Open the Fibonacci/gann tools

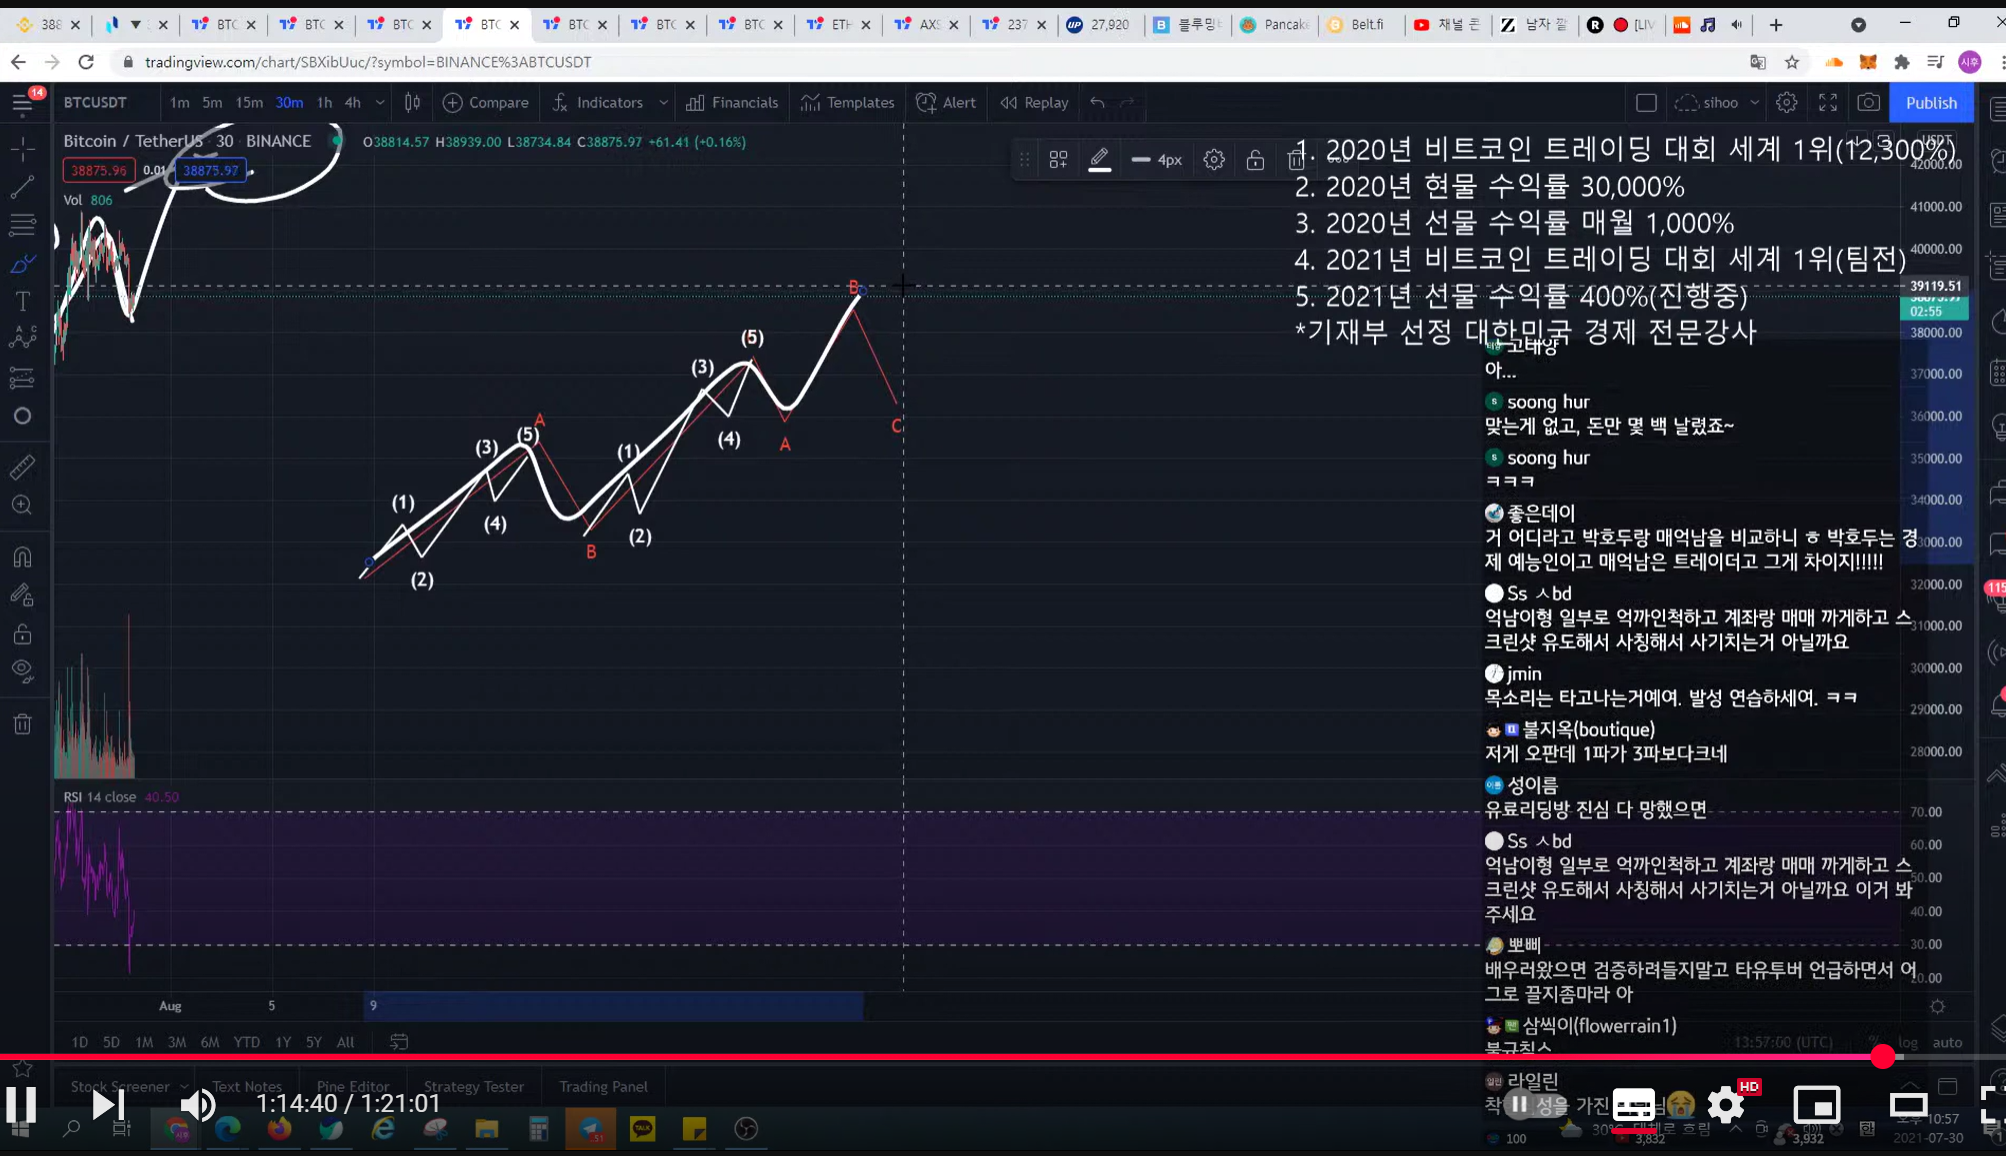(x=22, y=225)
